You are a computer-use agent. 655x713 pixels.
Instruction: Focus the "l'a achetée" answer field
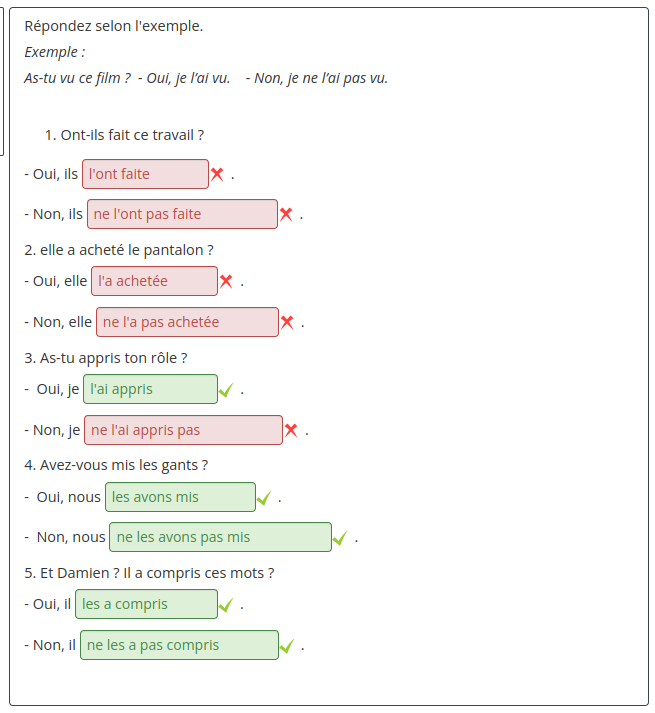(x=154, y=281)
